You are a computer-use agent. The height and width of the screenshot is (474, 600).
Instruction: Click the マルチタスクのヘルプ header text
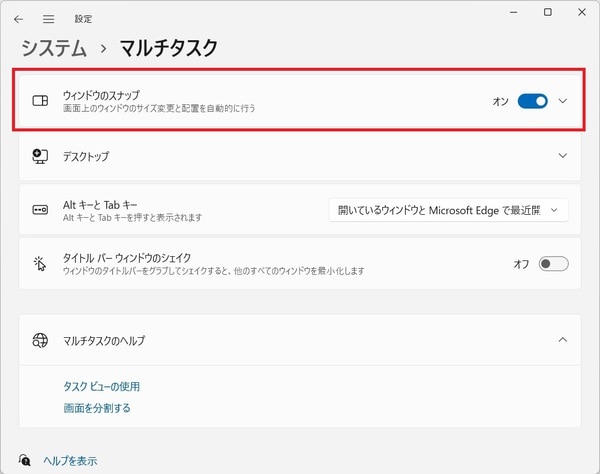[x=104, y=340]
